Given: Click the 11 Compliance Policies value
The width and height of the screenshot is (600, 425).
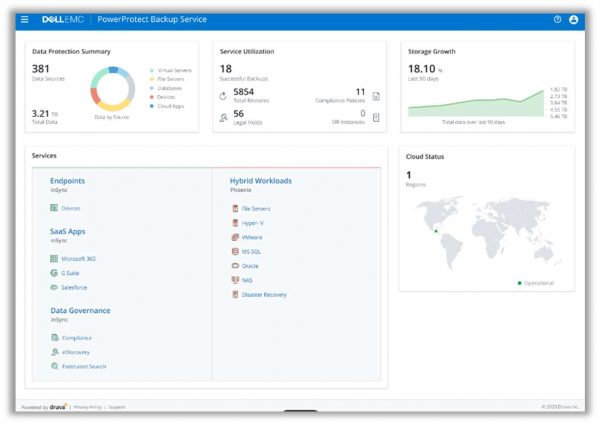Looking at the screenshot, I should tap(360, 92).
